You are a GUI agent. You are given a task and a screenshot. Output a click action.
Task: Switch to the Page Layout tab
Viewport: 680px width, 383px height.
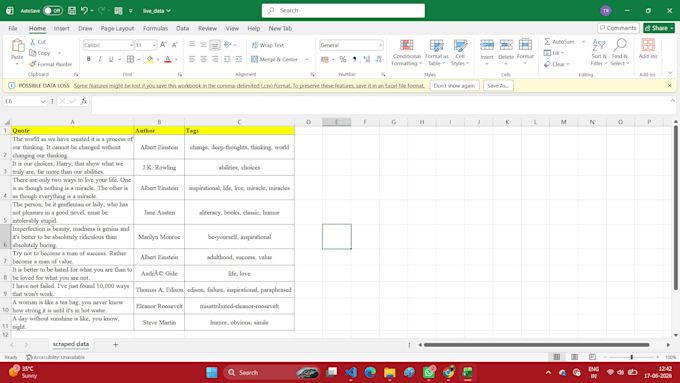pyautogui.click(x=117, y=28)
